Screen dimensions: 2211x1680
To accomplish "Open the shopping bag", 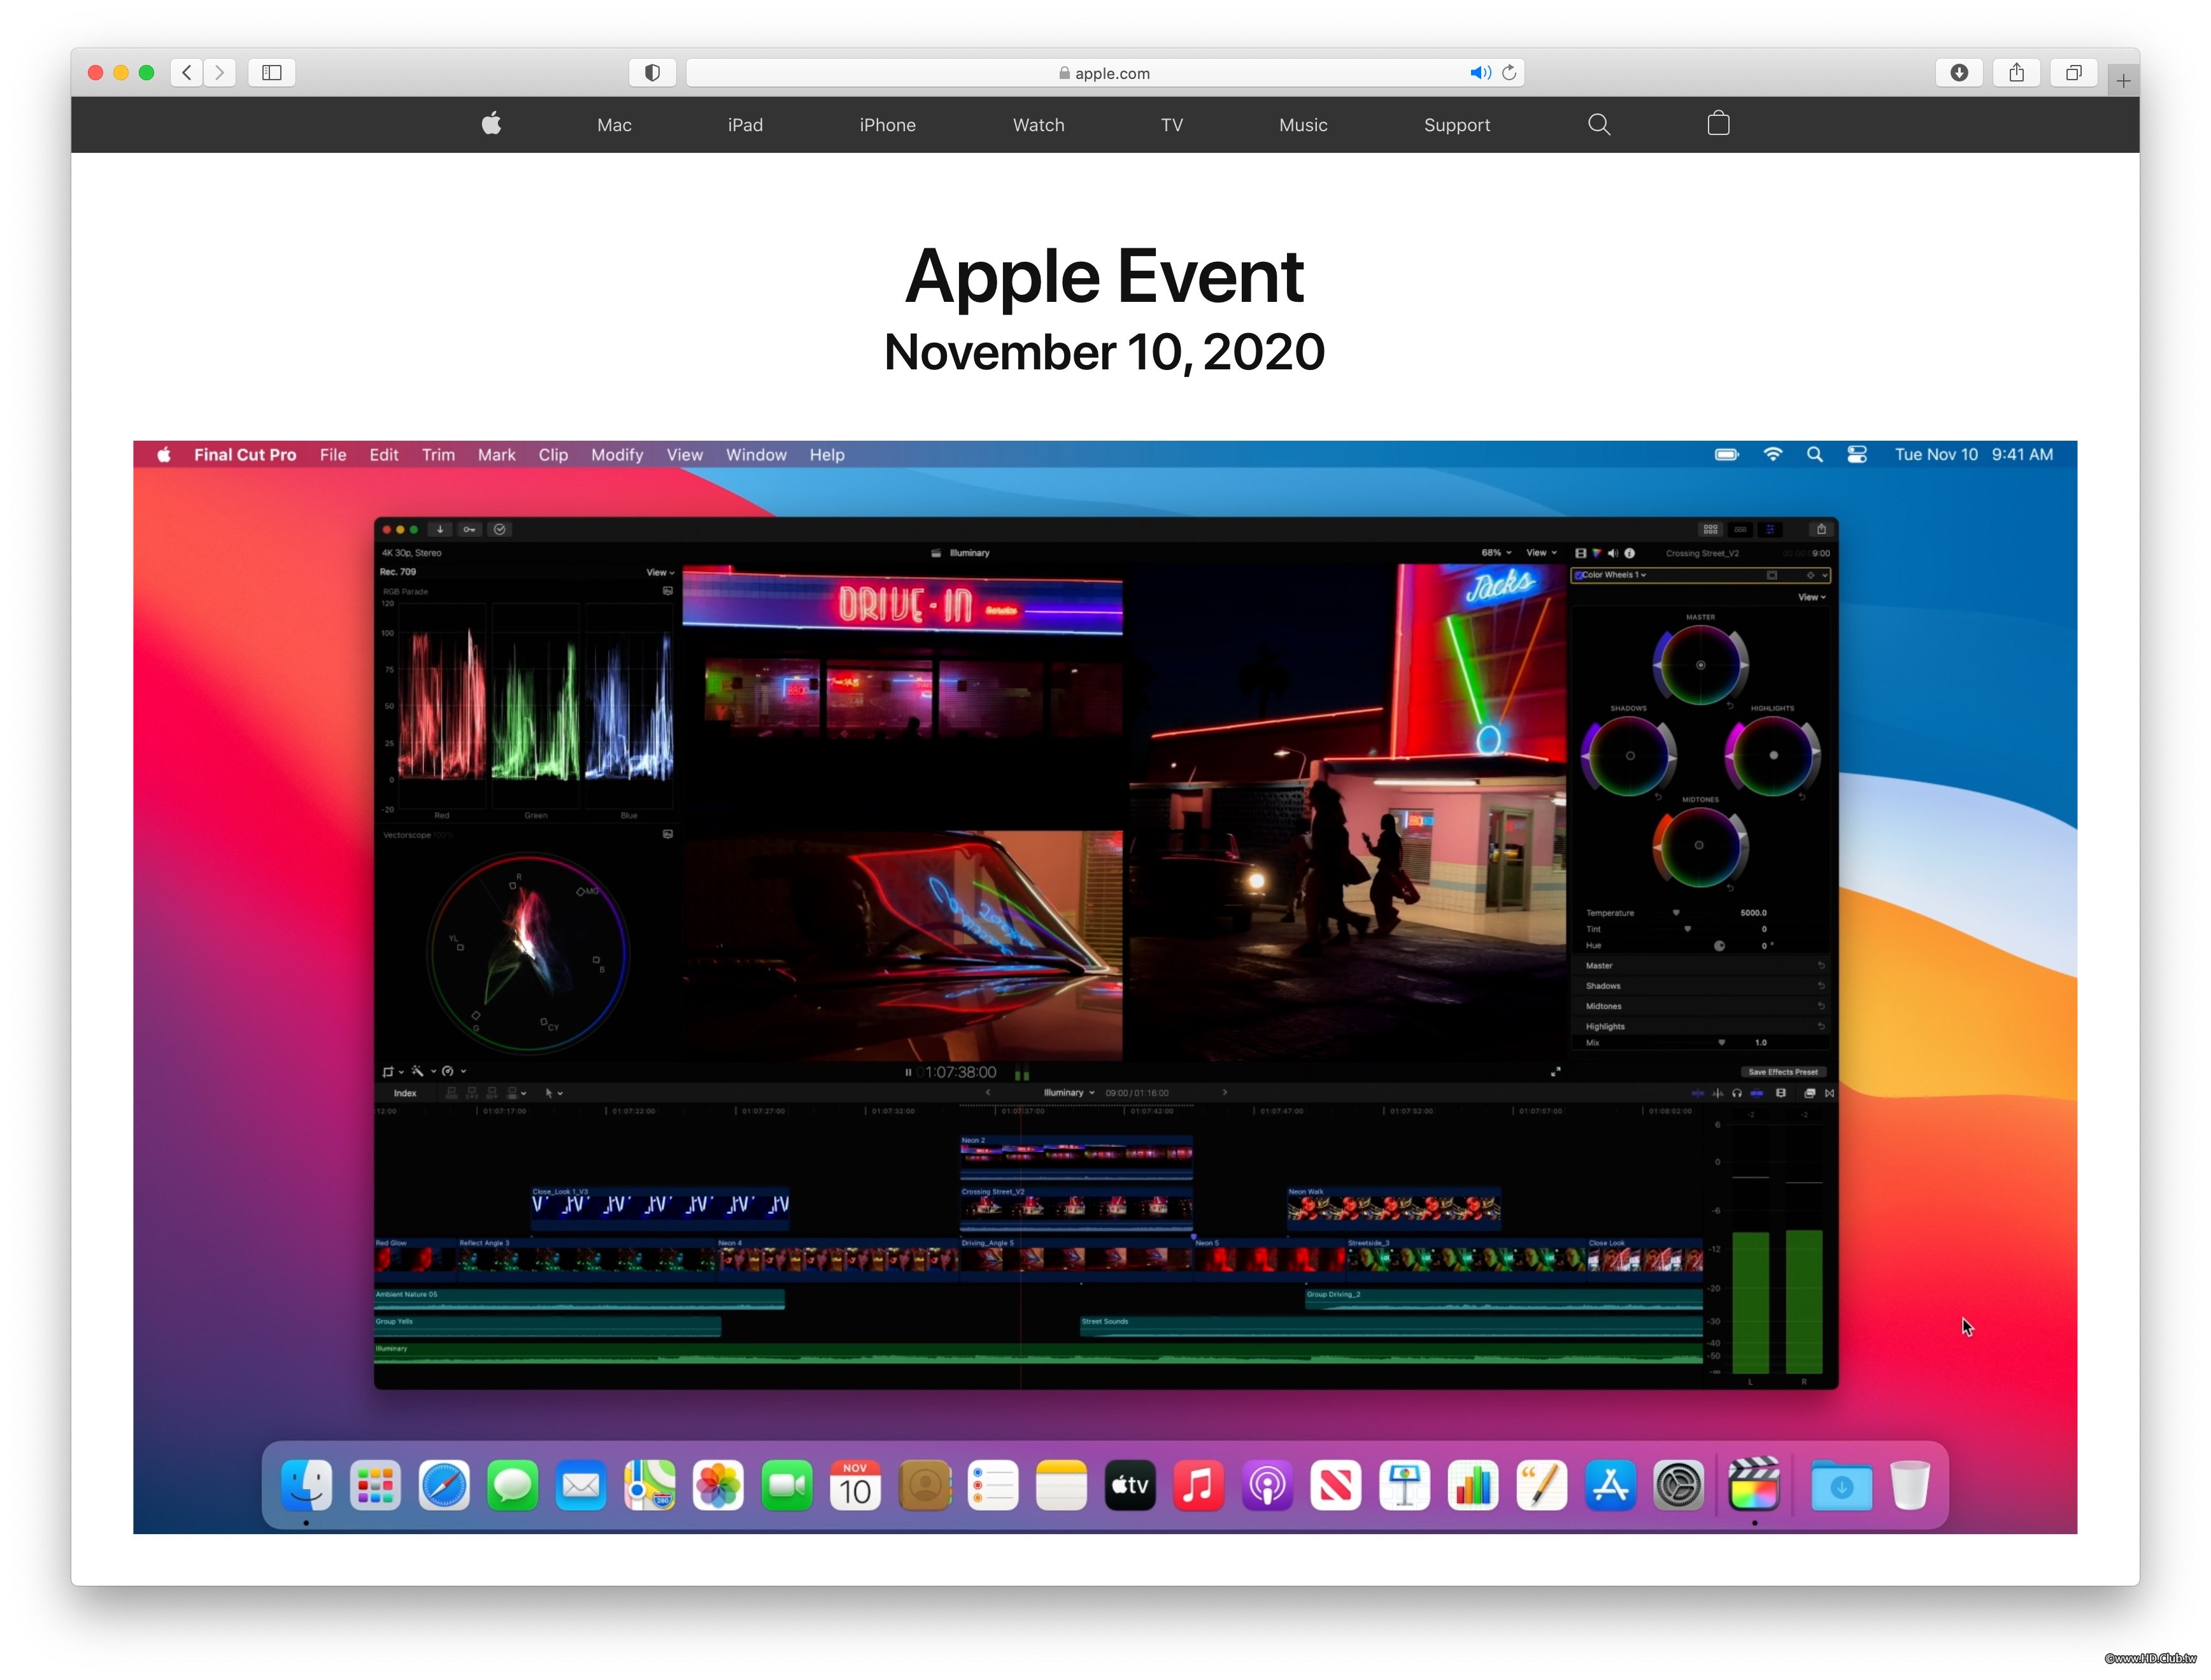I will click(x=1718, y=123).
